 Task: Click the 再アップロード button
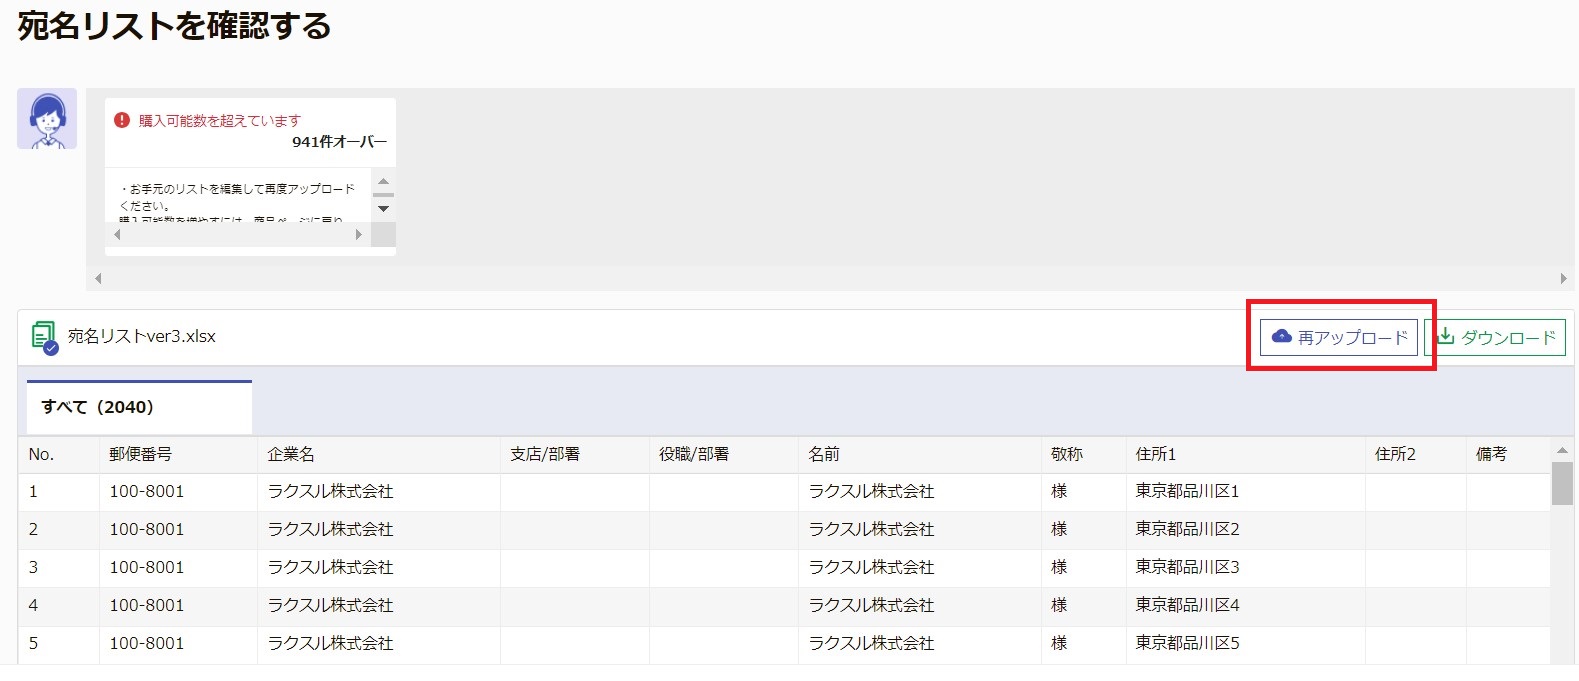[1338, 337]
